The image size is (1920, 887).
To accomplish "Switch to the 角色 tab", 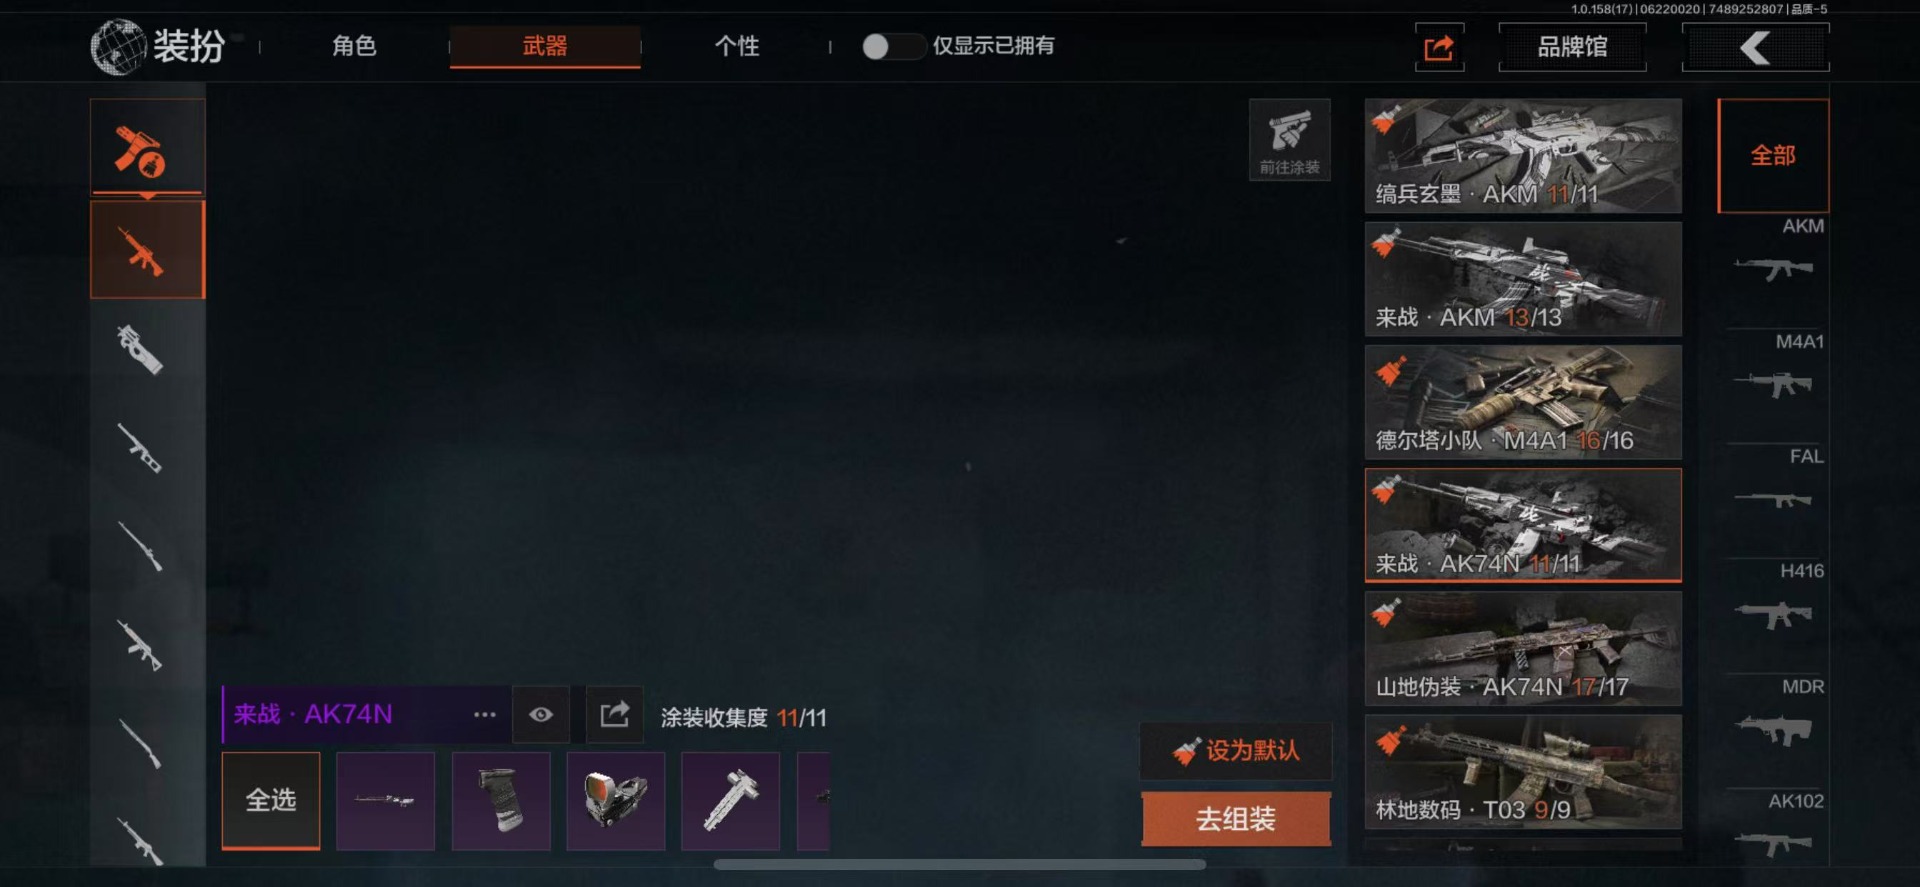I will pyautogui.click(x=354, y=46).
